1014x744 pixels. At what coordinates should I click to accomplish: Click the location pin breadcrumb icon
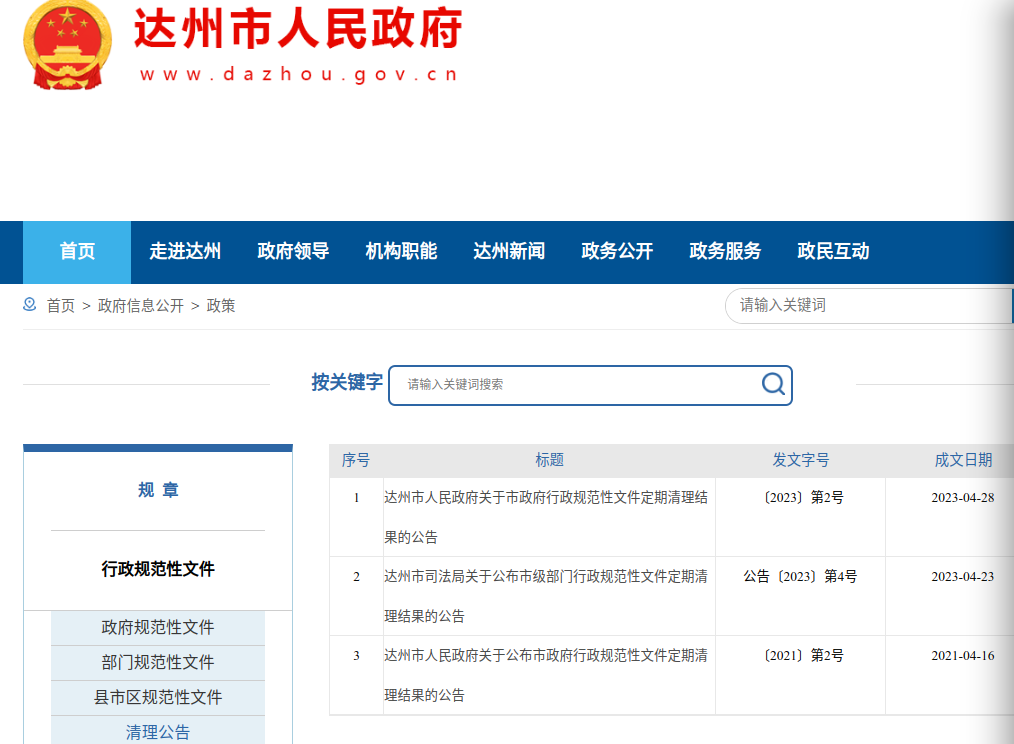tap(30, 305)
